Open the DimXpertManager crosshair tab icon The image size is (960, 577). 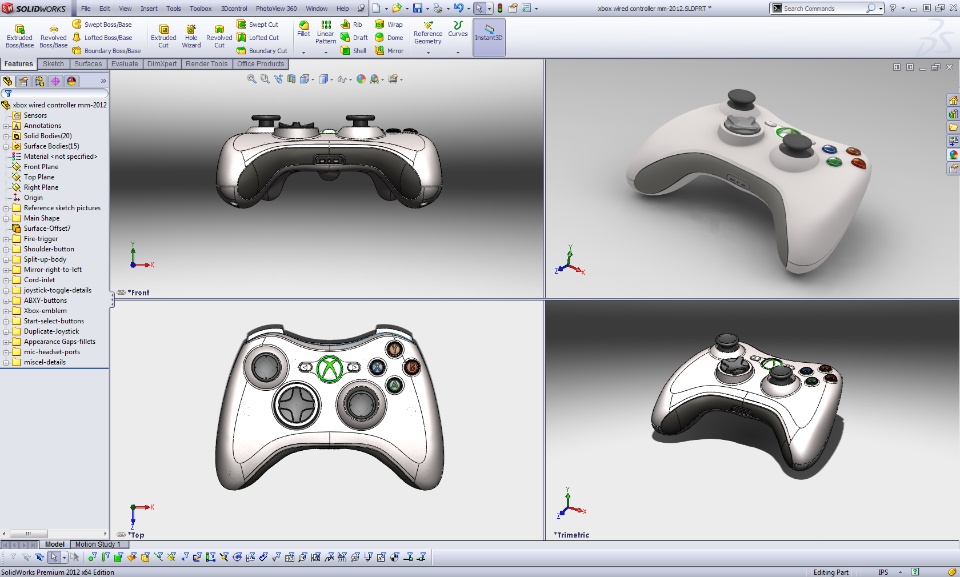(55, 81)
